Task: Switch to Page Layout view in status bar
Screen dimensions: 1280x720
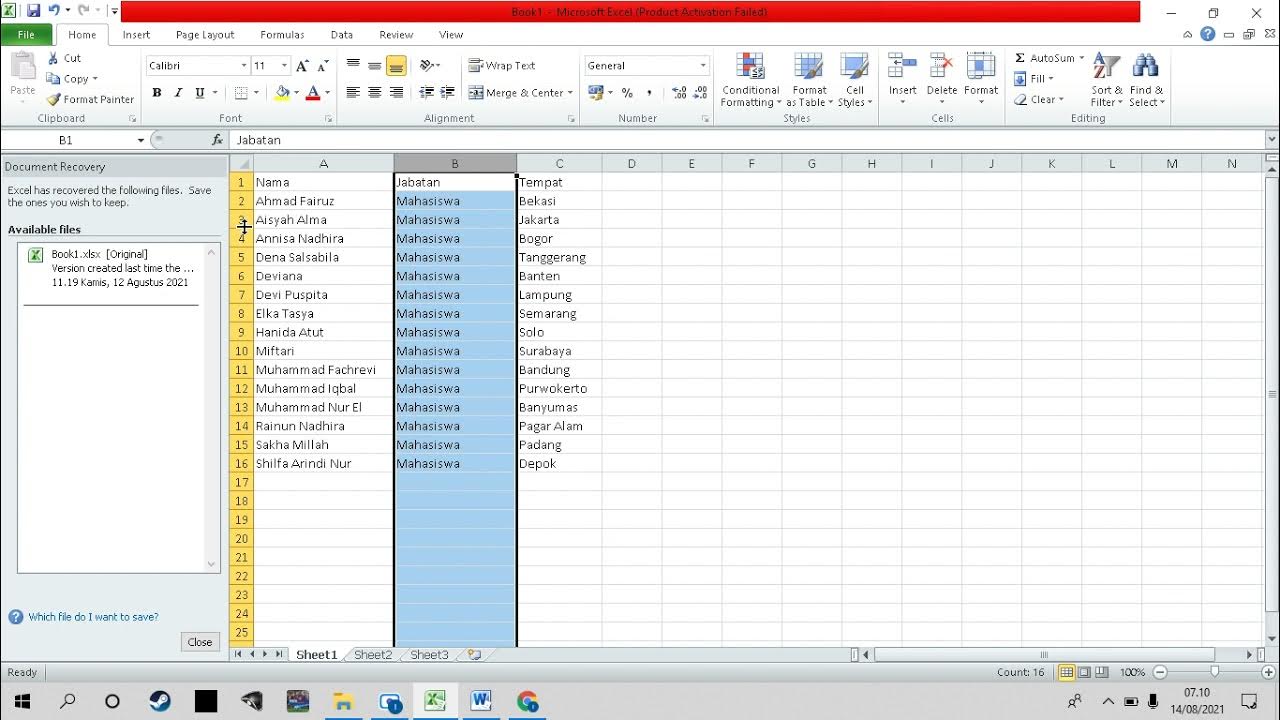Action: click(1084, 672)
